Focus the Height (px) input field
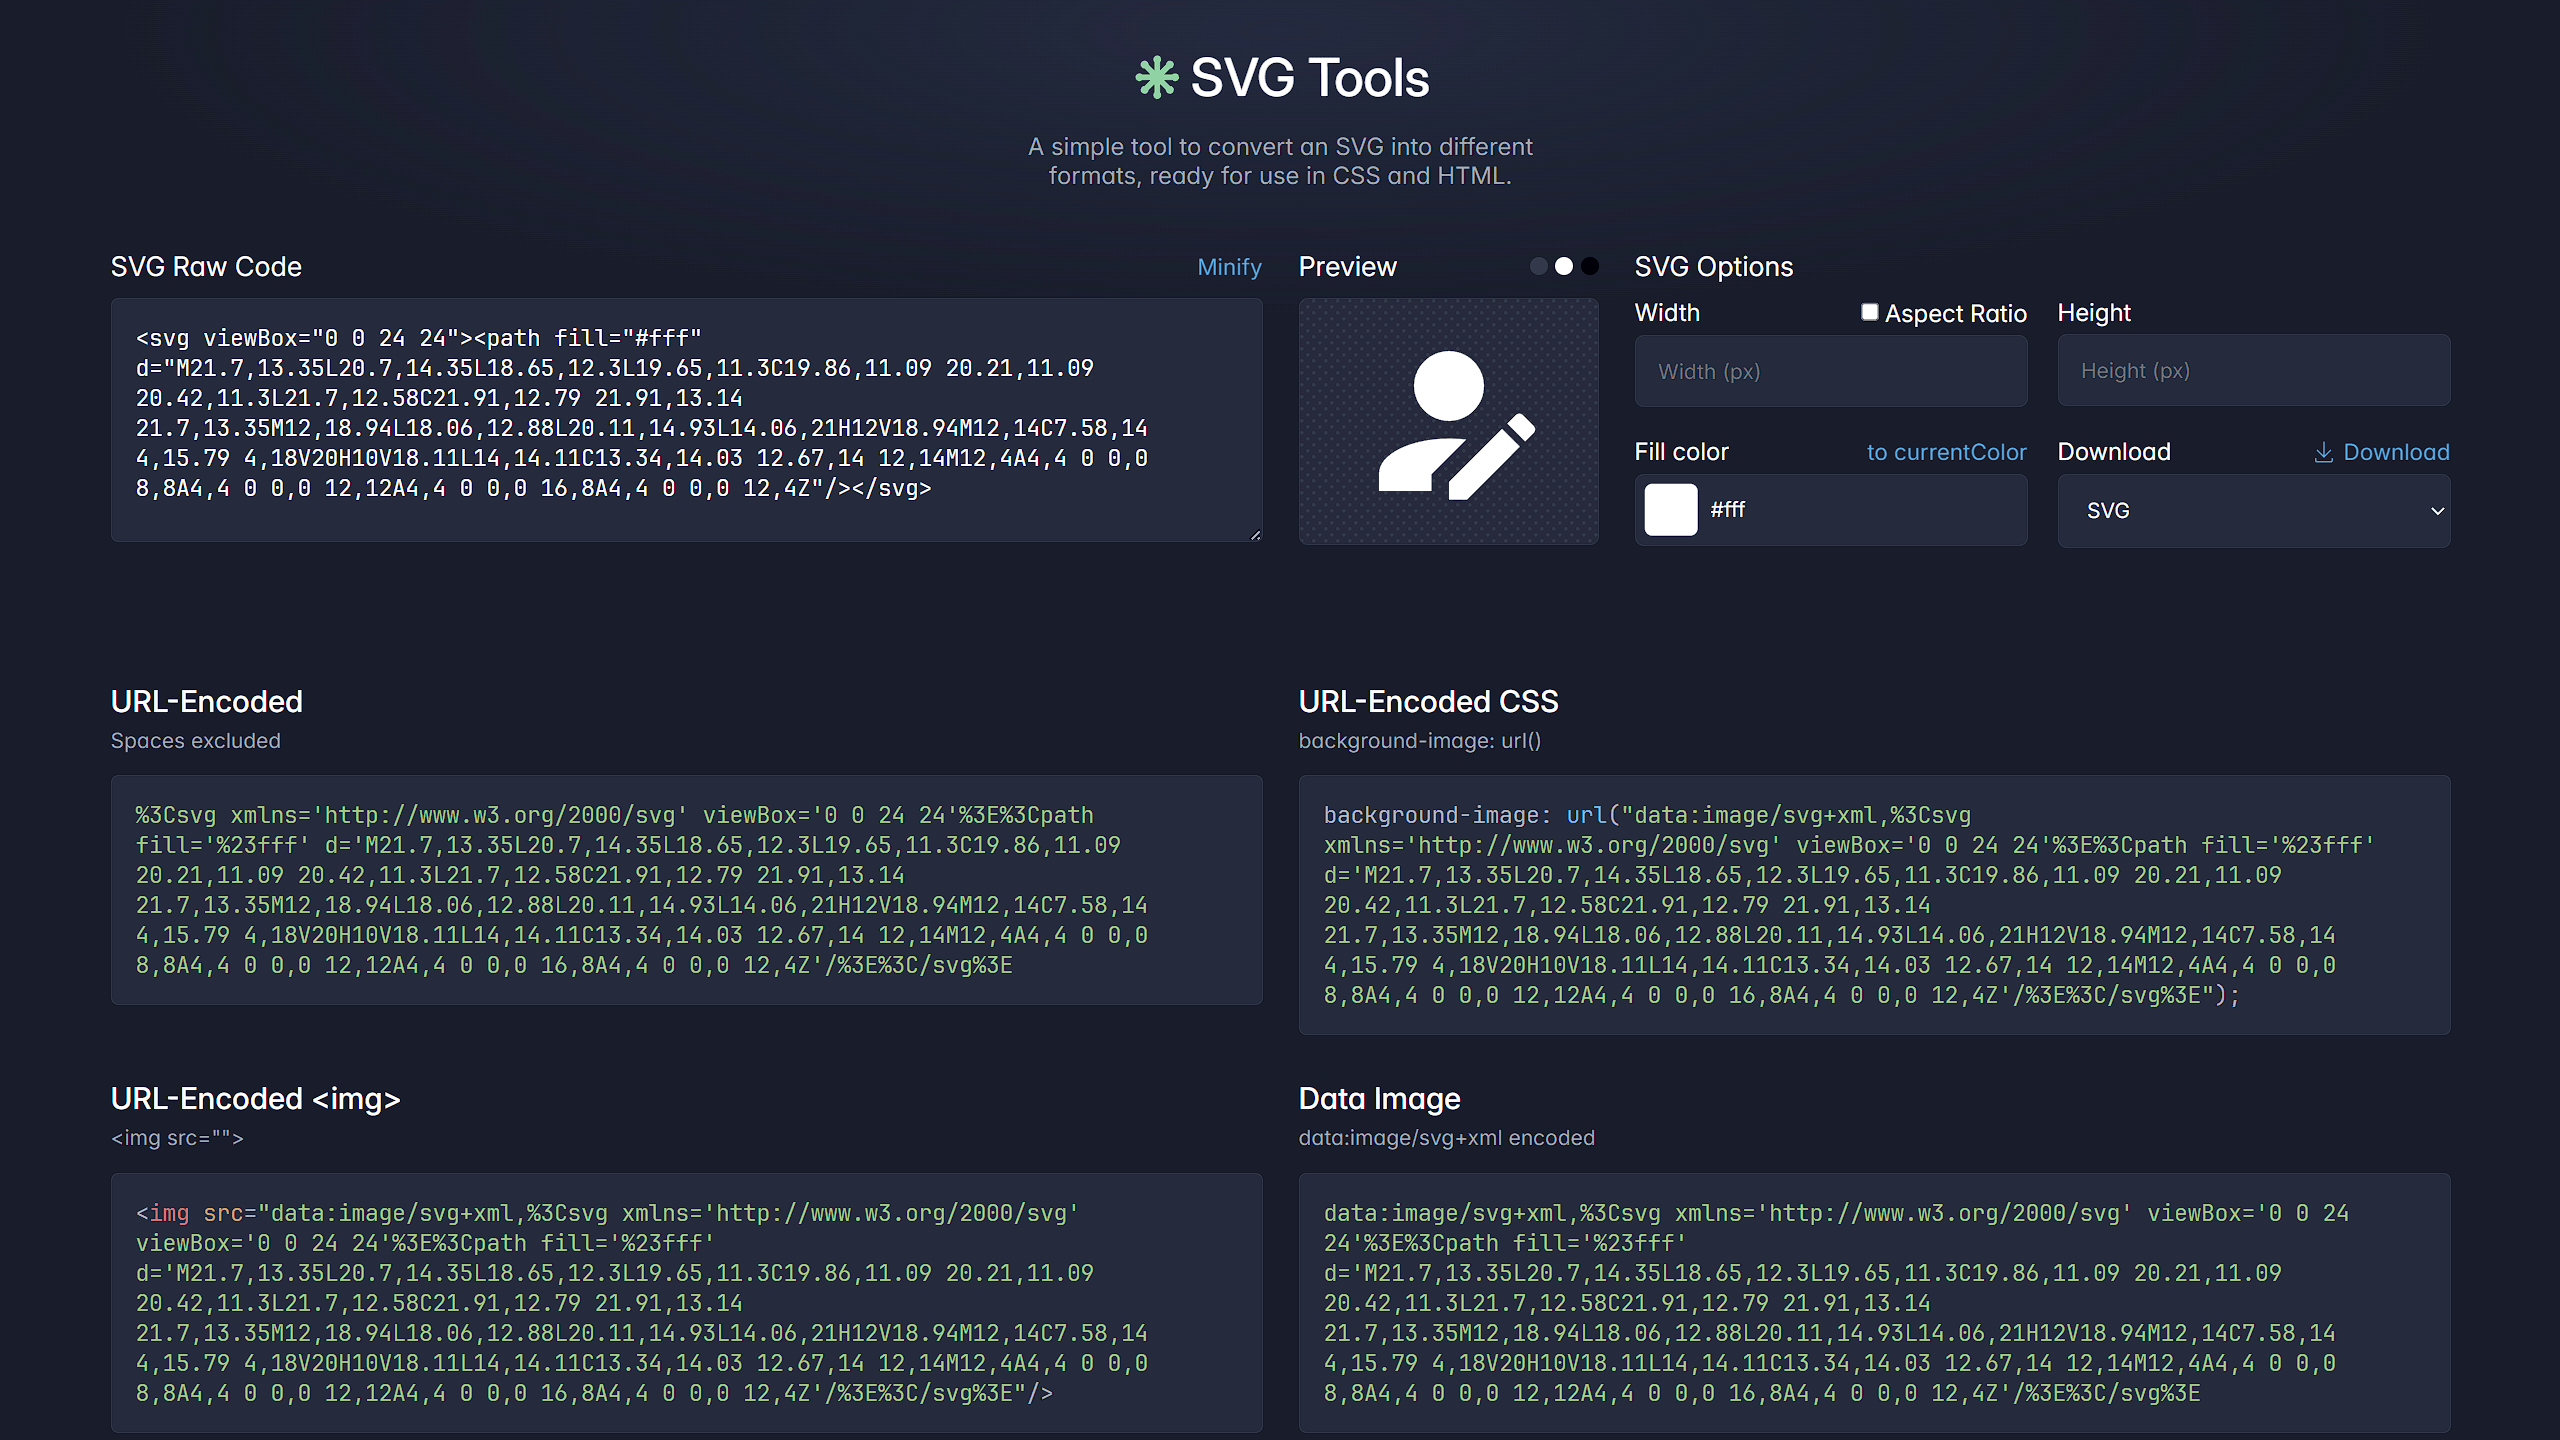Screen dimensions: 2560x1440 pyautogui.click(x=2253, y=371)
